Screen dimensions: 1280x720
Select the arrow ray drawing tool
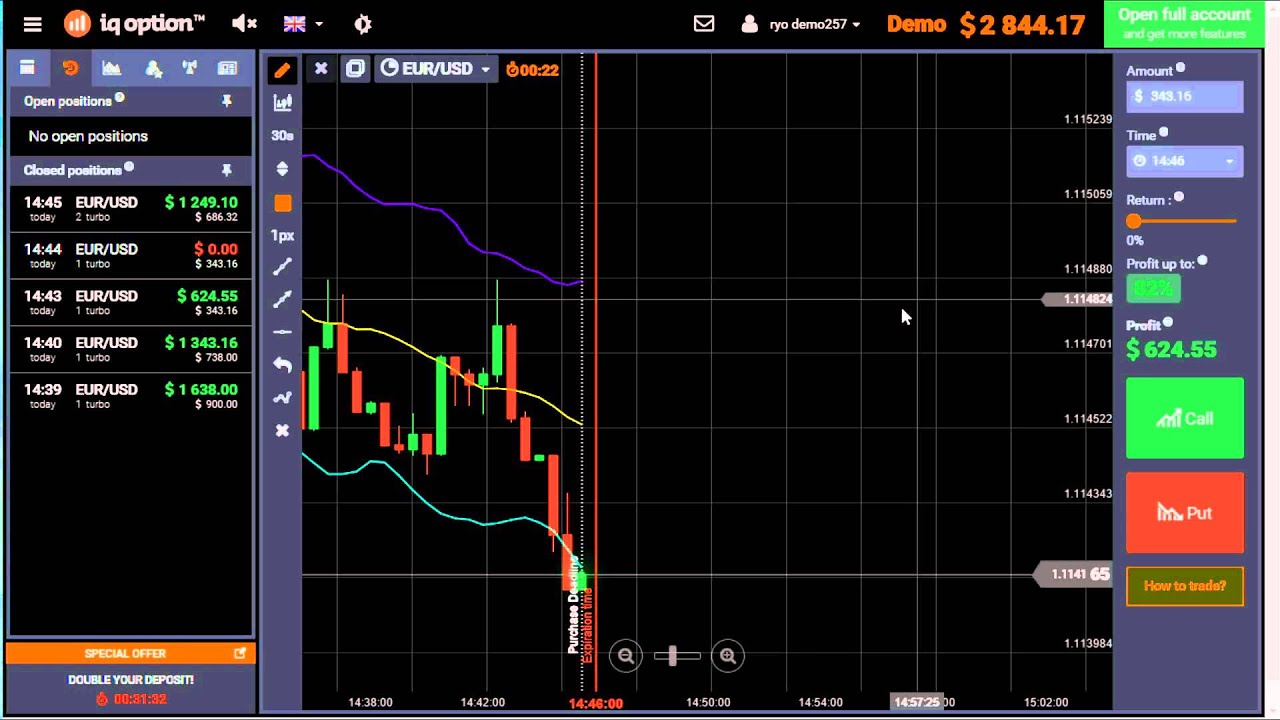(x=282, y=299)
